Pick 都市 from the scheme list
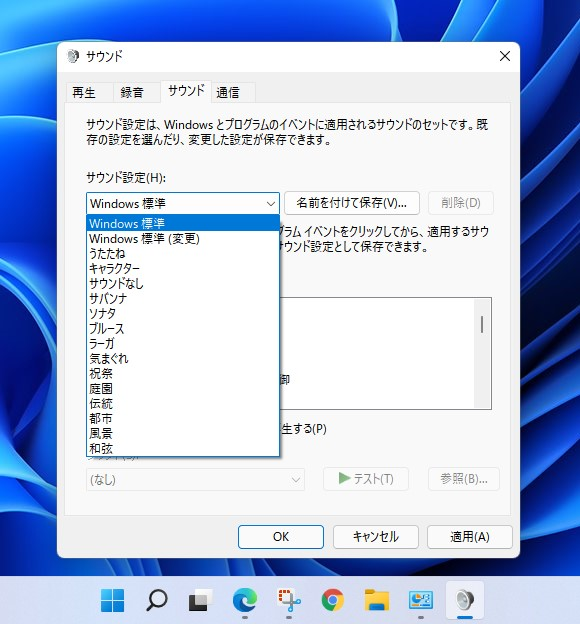Screen dimensions: 580x624 pos(183,418)
